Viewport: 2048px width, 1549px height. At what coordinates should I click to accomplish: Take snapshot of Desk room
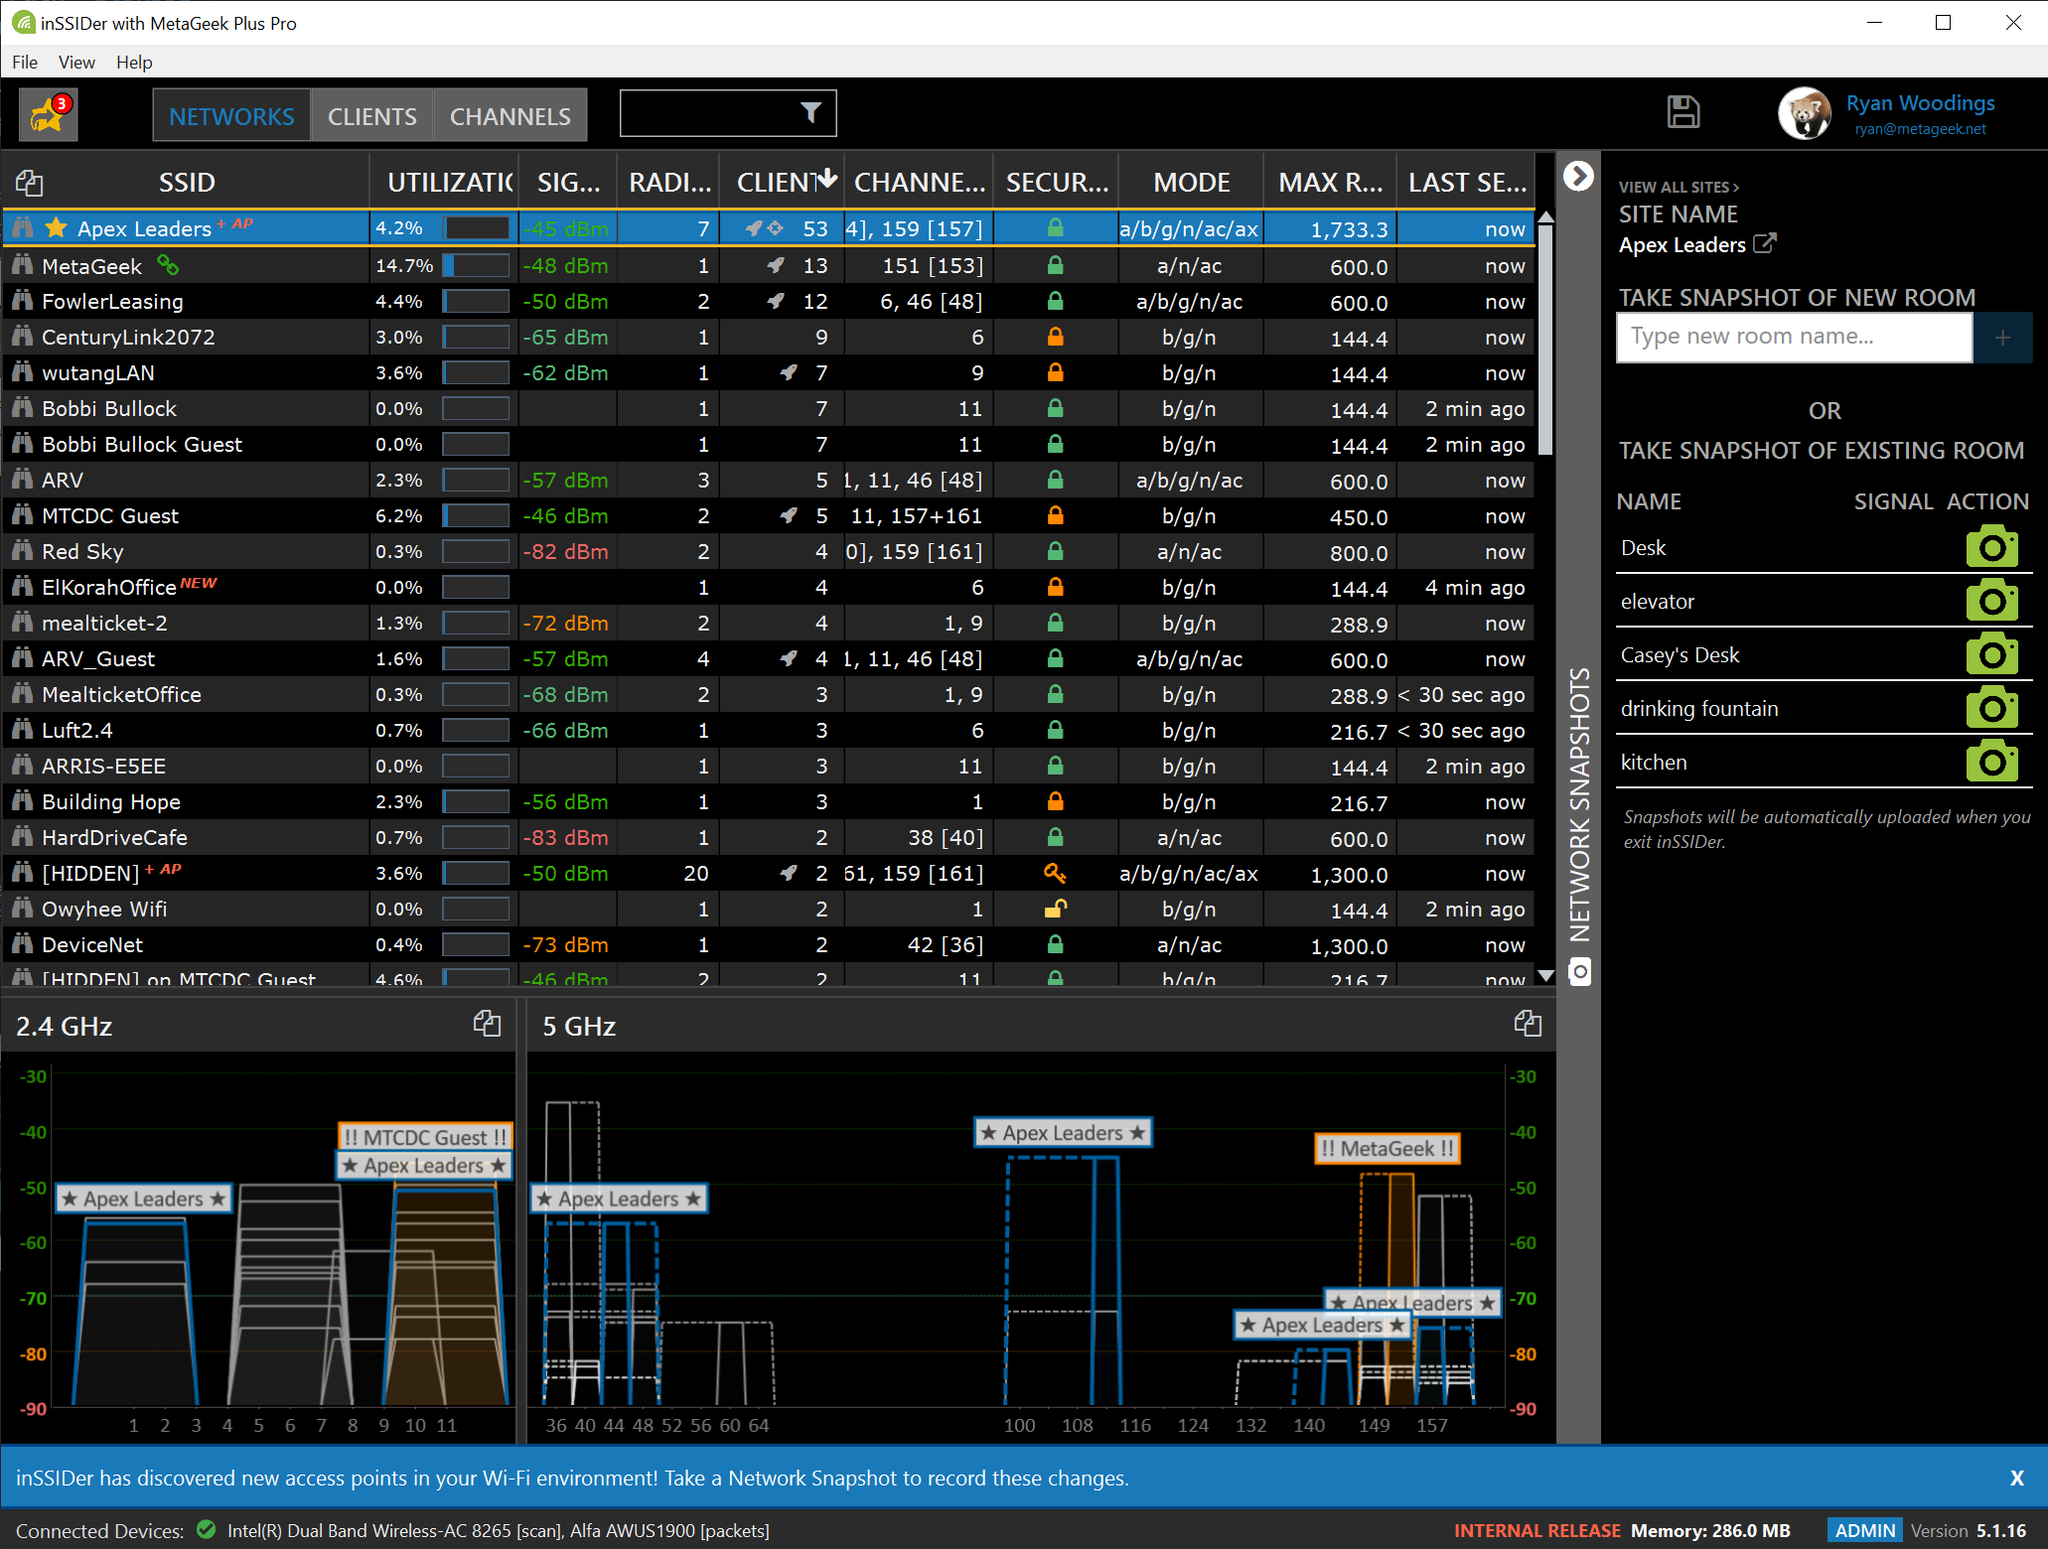(1991, 547)
